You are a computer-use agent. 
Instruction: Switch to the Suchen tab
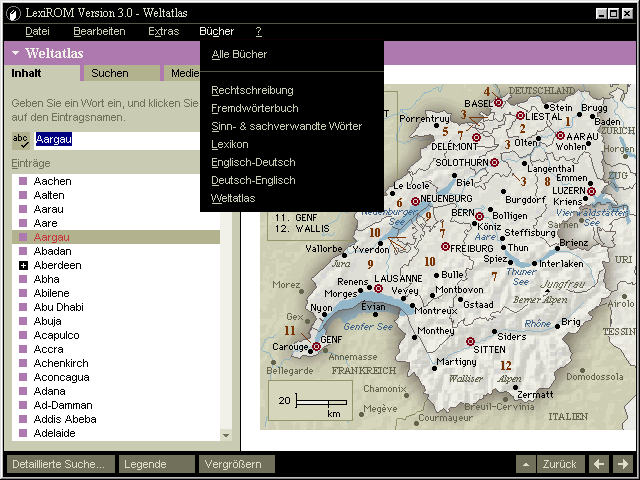(x=121, y=73)
